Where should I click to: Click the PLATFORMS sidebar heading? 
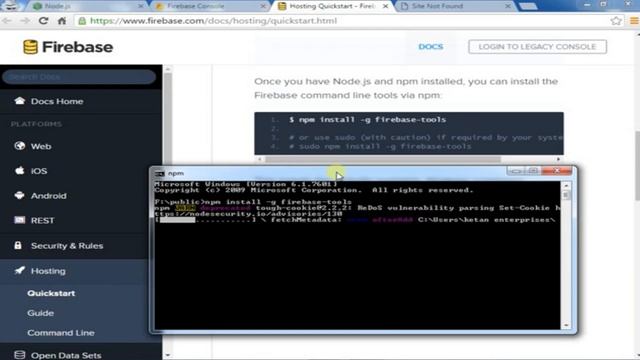pos(36,124)
